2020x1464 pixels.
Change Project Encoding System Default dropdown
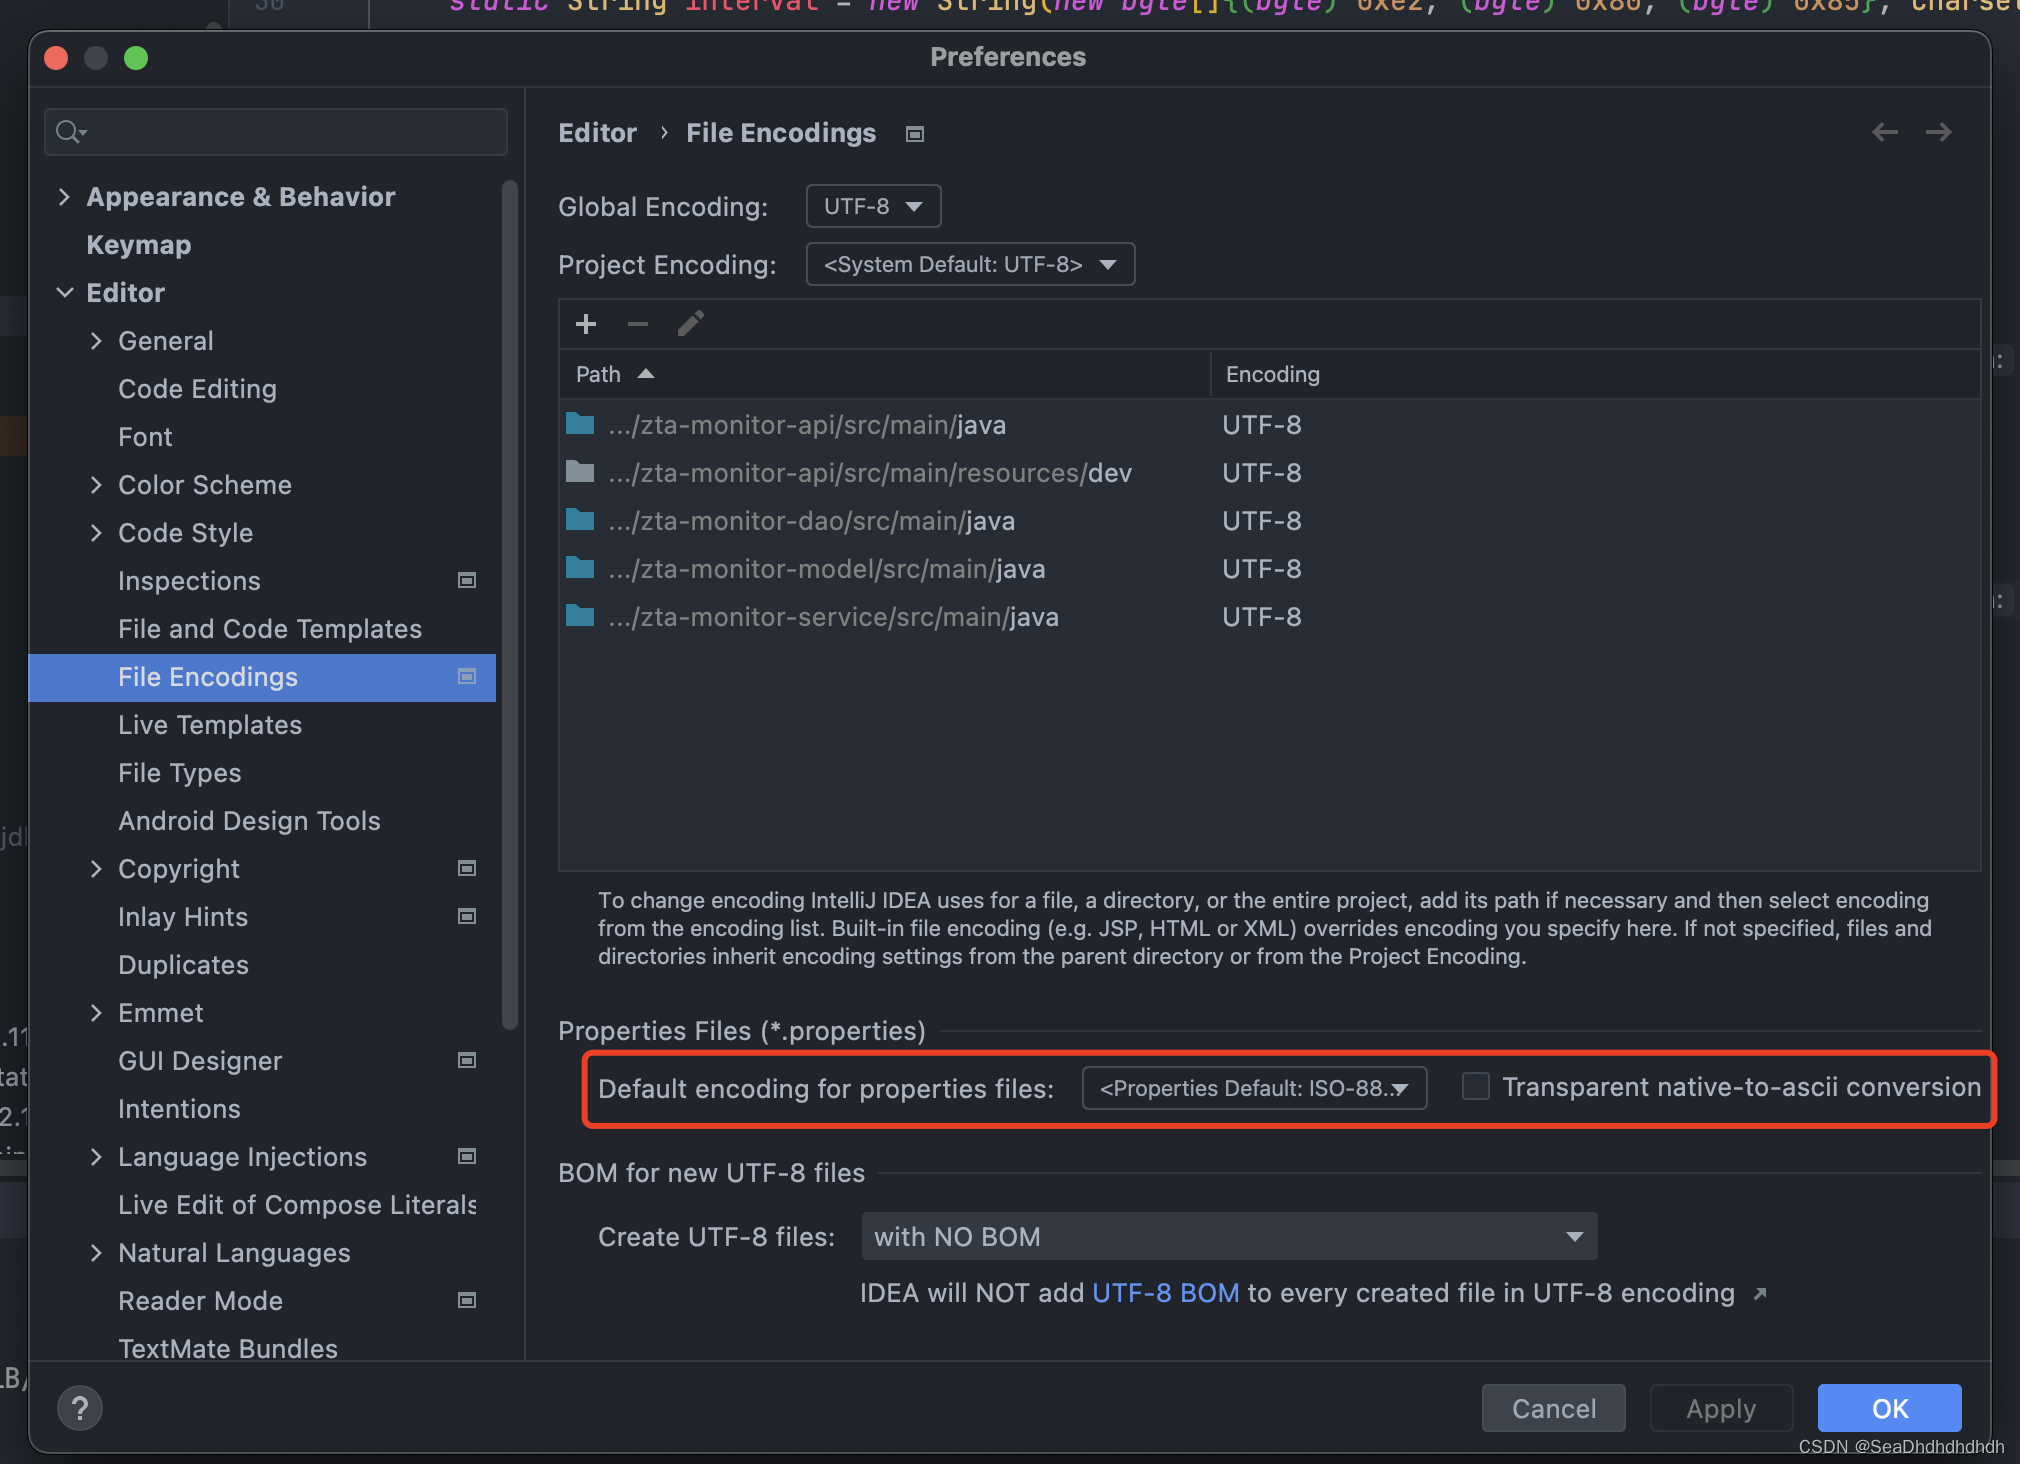click(968, 262)
